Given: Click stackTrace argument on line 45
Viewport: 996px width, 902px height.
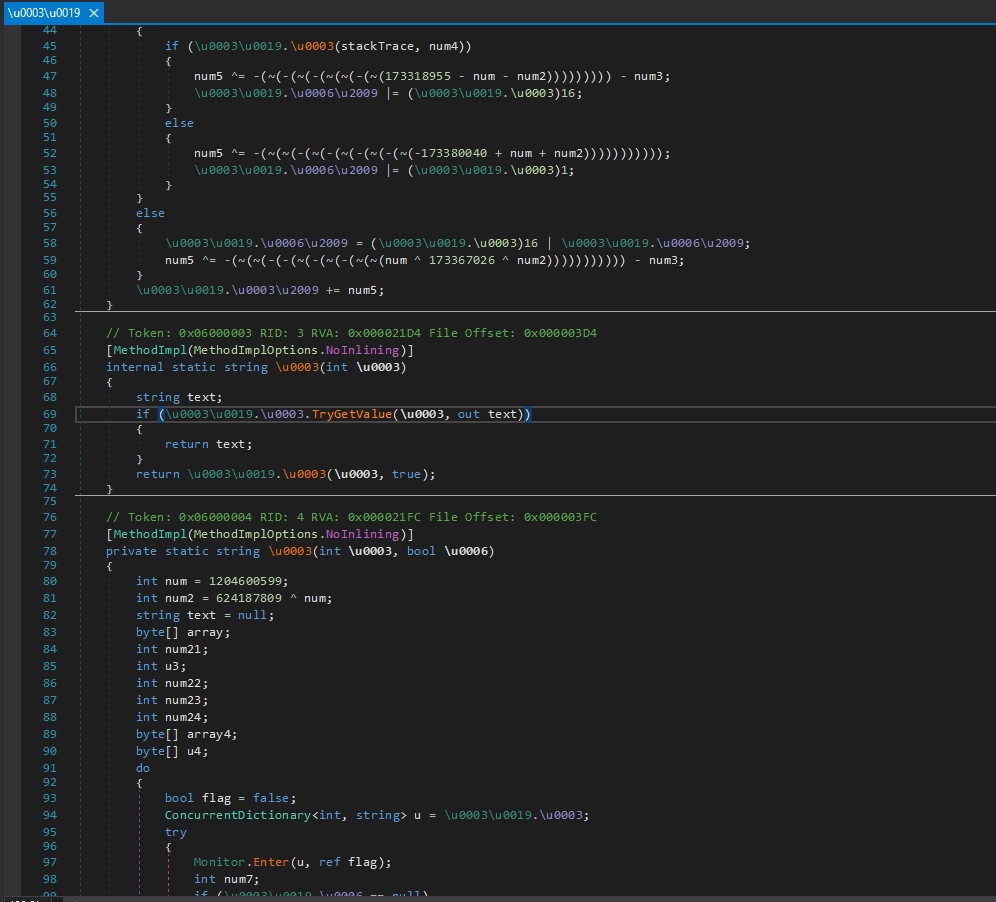Looking at the screenshot, I should [x=378, y=46].
